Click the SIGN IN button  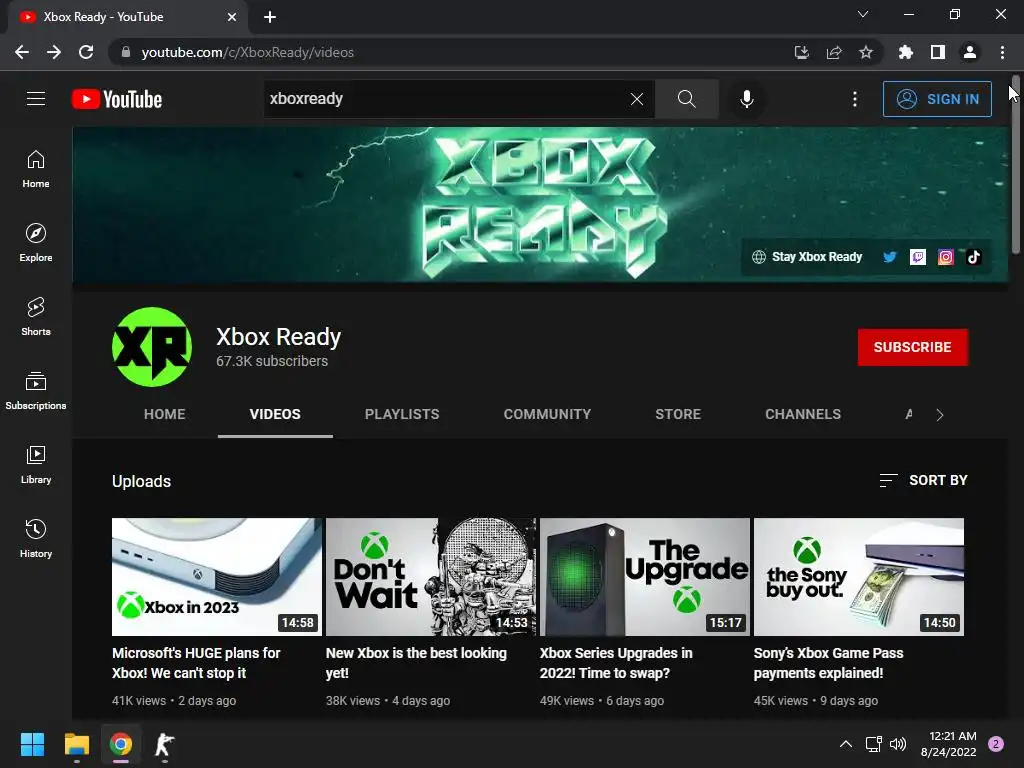coord(936,99)
